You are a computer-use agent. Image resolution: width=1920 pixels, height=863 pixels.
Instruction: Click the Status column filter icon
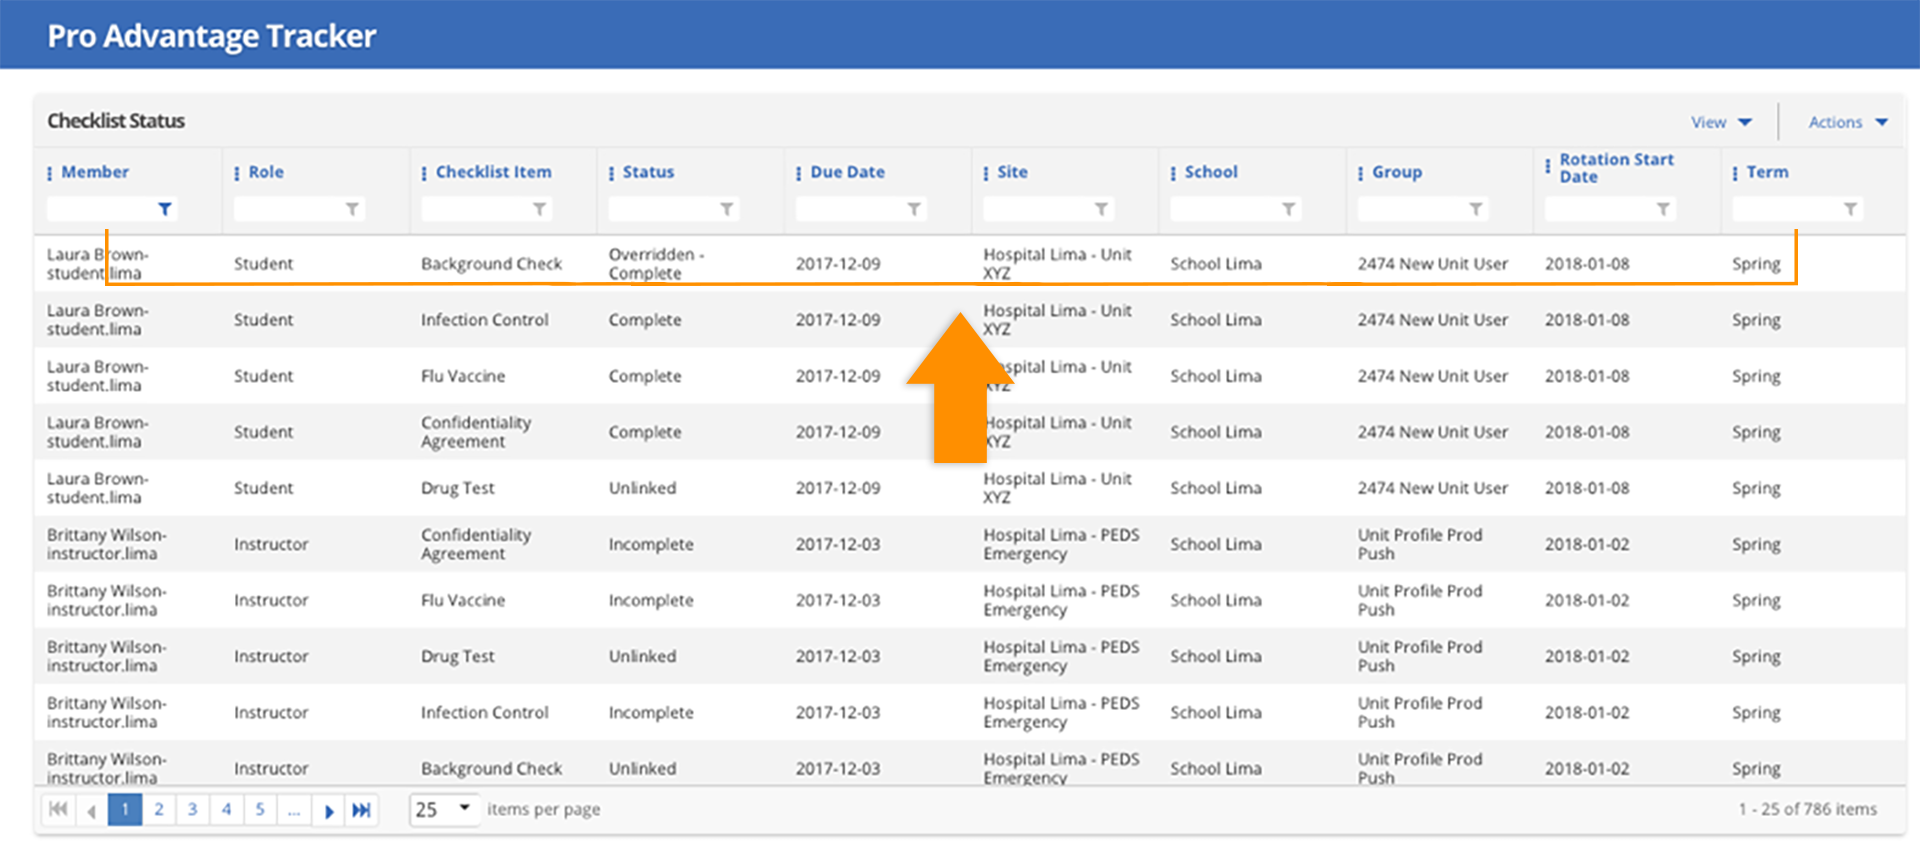[727, 209]
